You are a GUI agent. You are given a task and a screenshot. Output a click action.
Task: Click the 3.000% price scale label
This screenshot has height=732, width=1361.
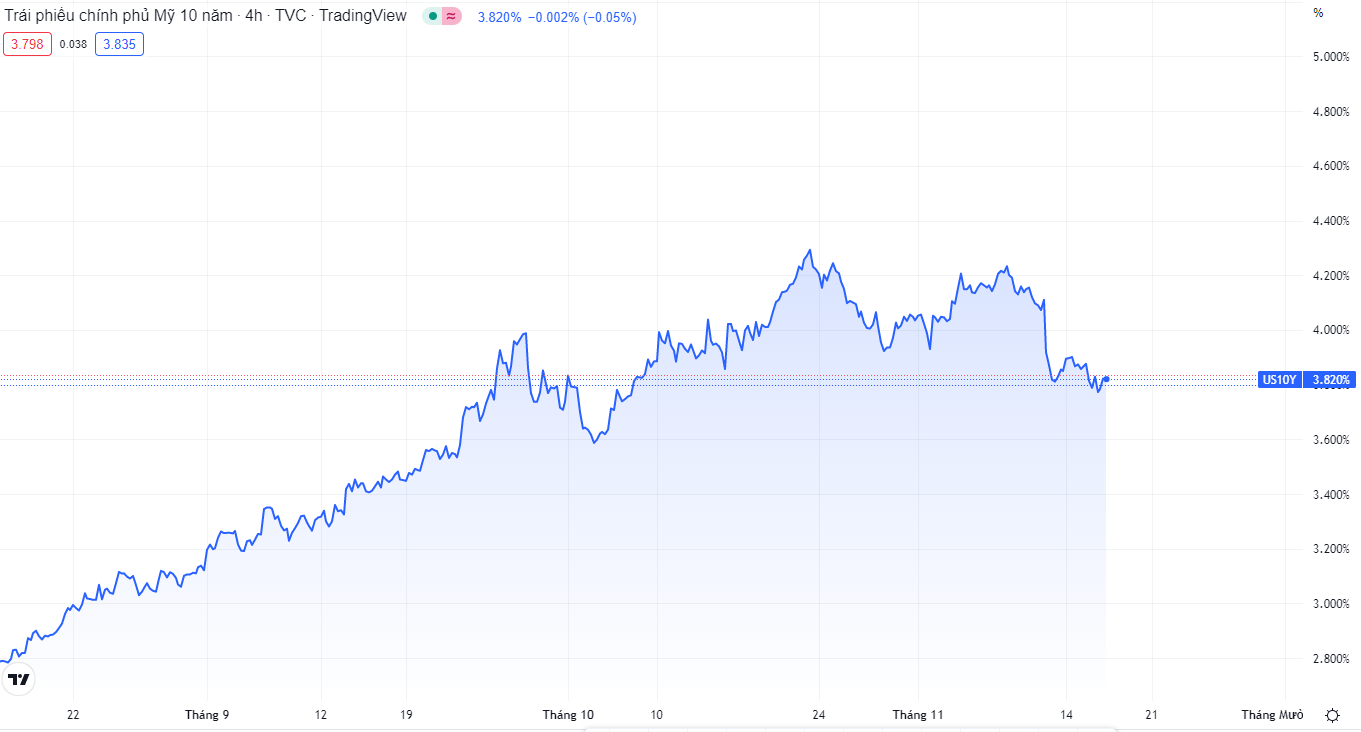tap(1330, 604)
